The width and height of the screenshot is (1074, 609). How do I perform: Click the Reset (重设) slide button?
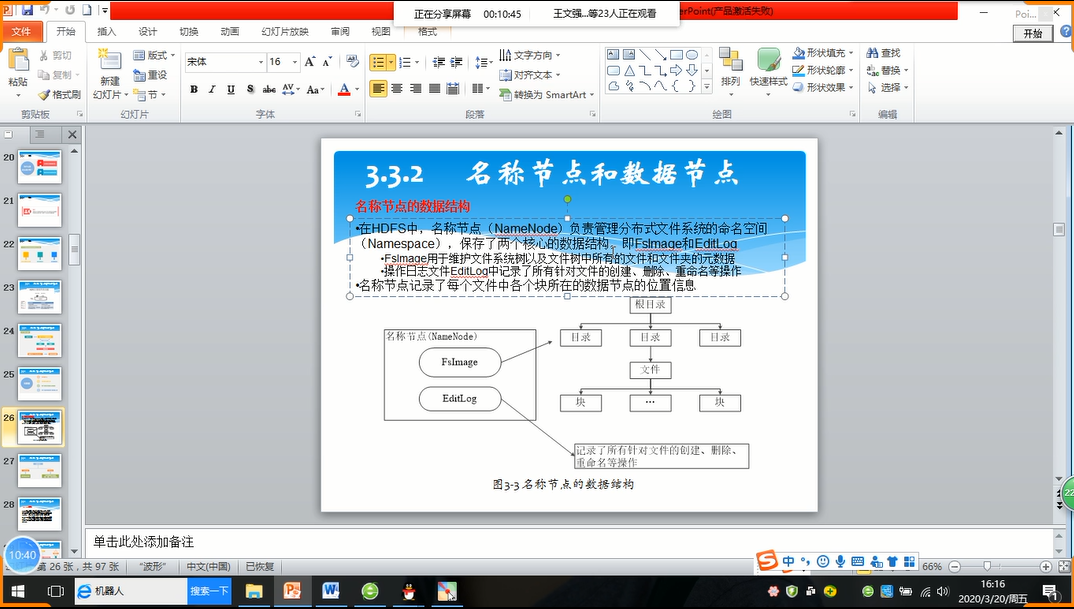(x=151, y=75)
